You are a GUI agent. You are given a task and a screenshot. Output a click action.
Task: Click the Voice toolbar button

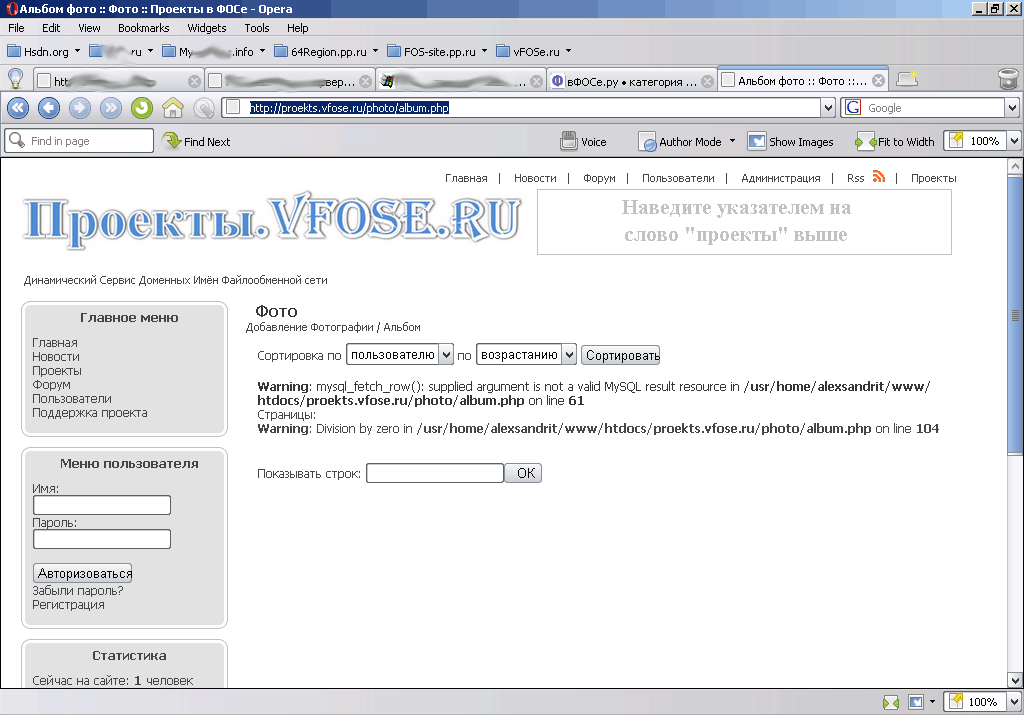[584, 142]
